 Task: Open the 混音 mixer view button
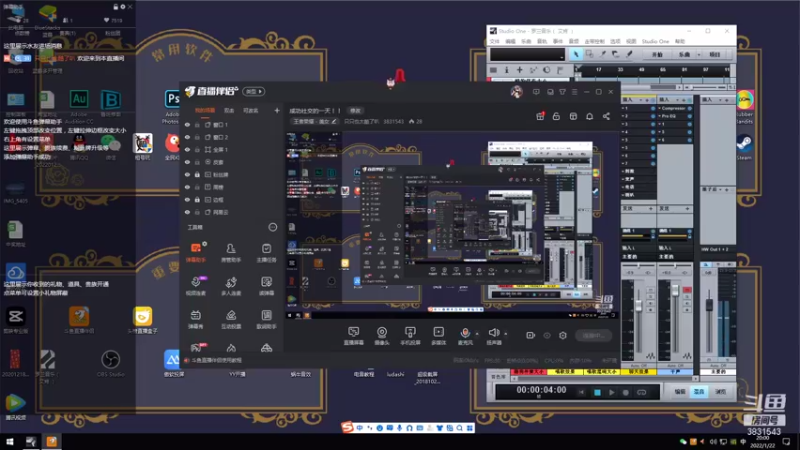(699, 392)
